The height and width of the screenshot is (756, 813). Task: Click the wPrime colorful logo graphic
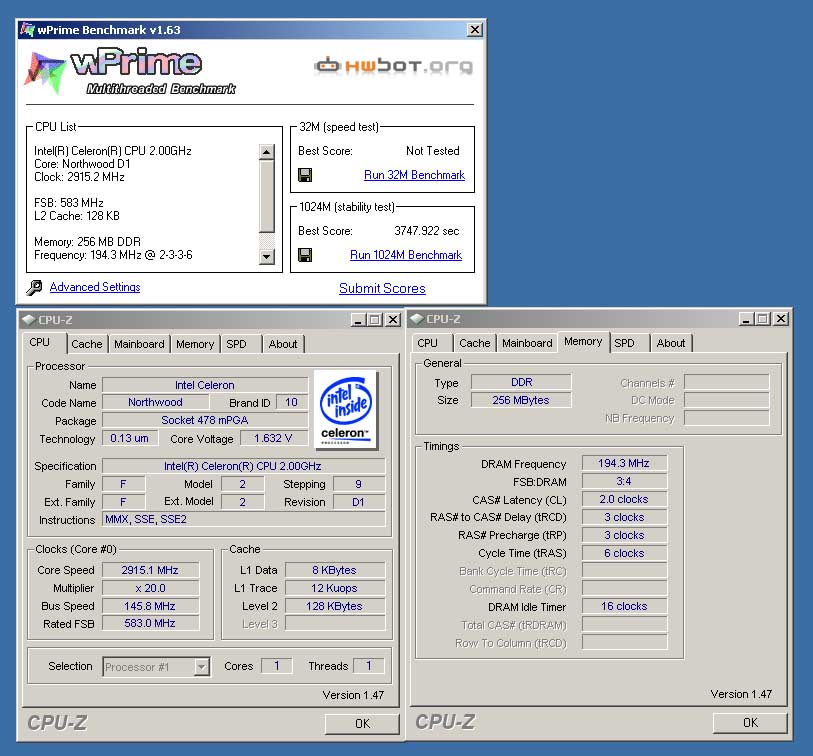(45, 73)
